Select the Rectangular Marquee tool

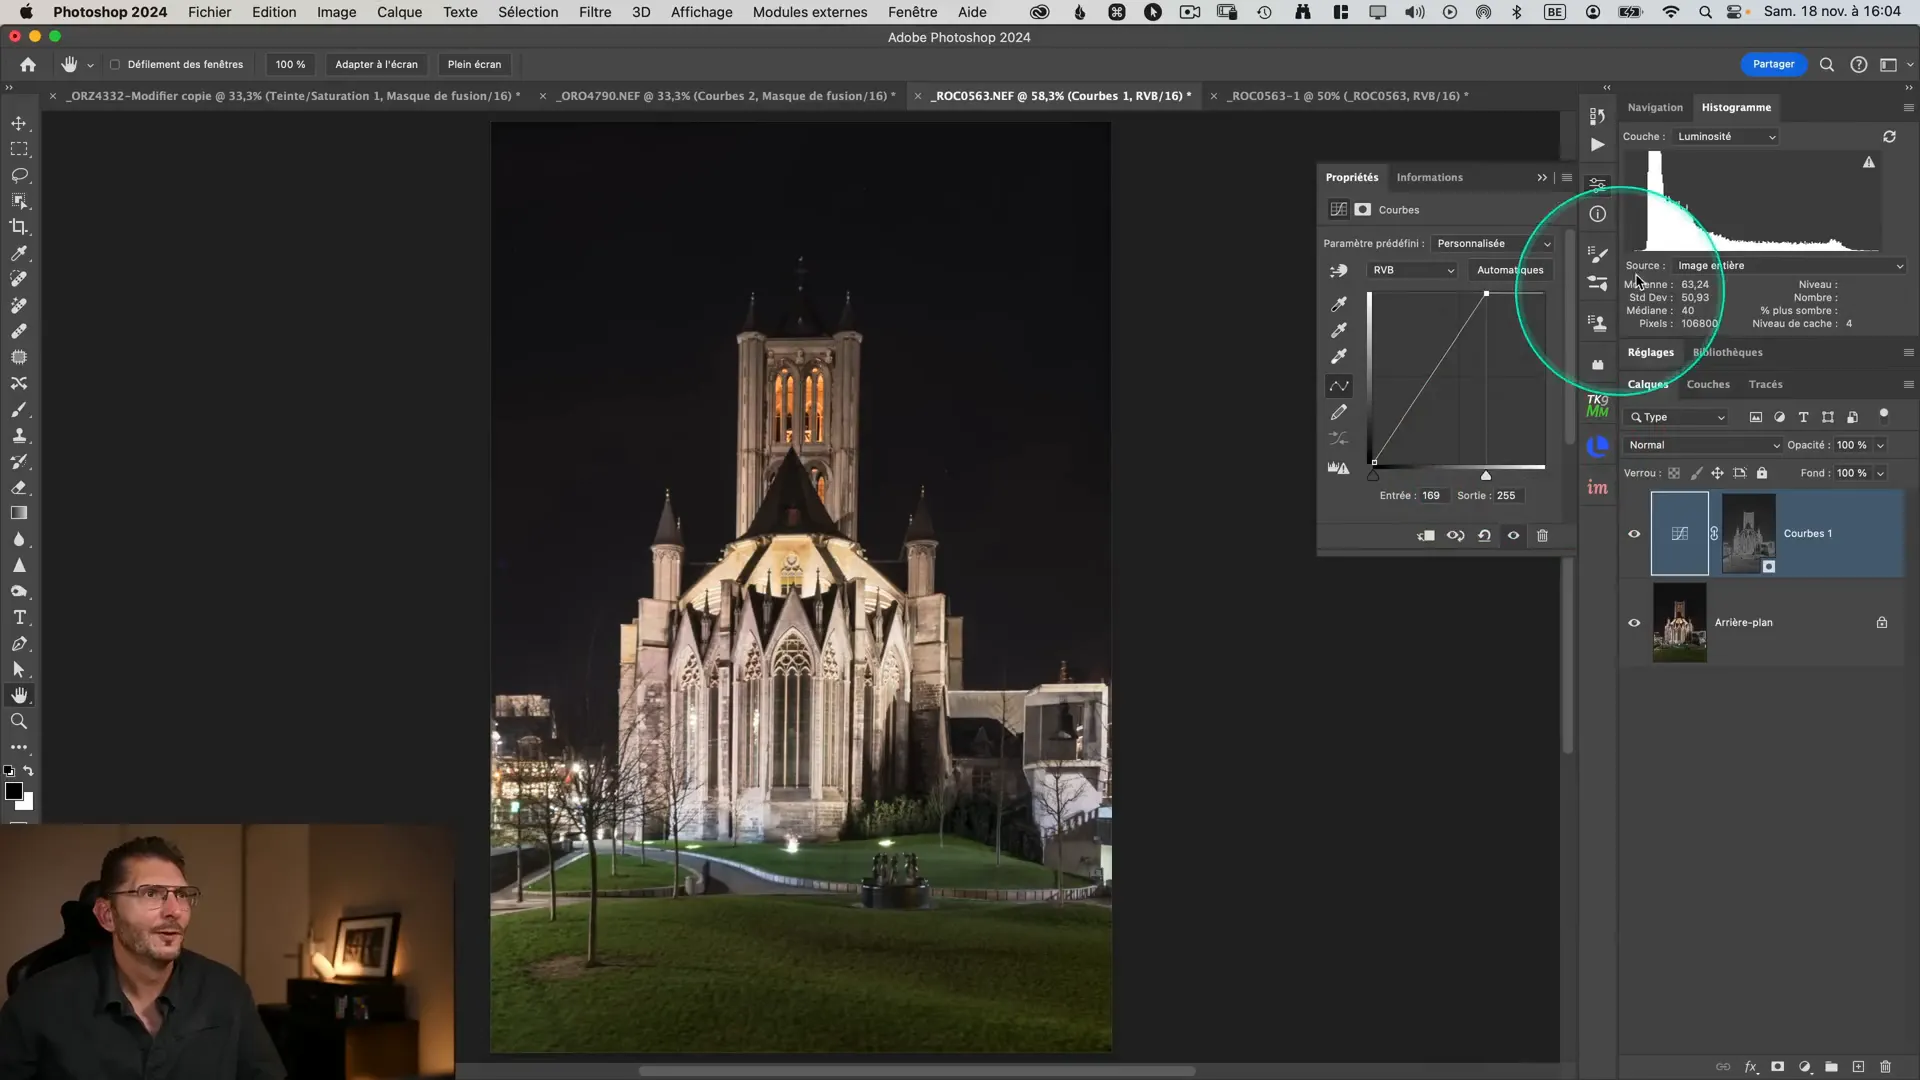click(x=19, y=149)
